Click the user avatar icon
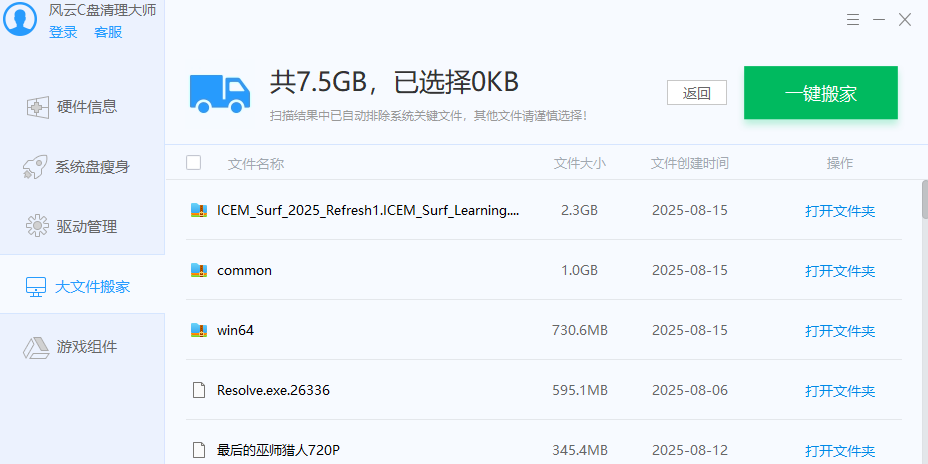The height and width of the screenshot is (464, 928). coord(23,21)
